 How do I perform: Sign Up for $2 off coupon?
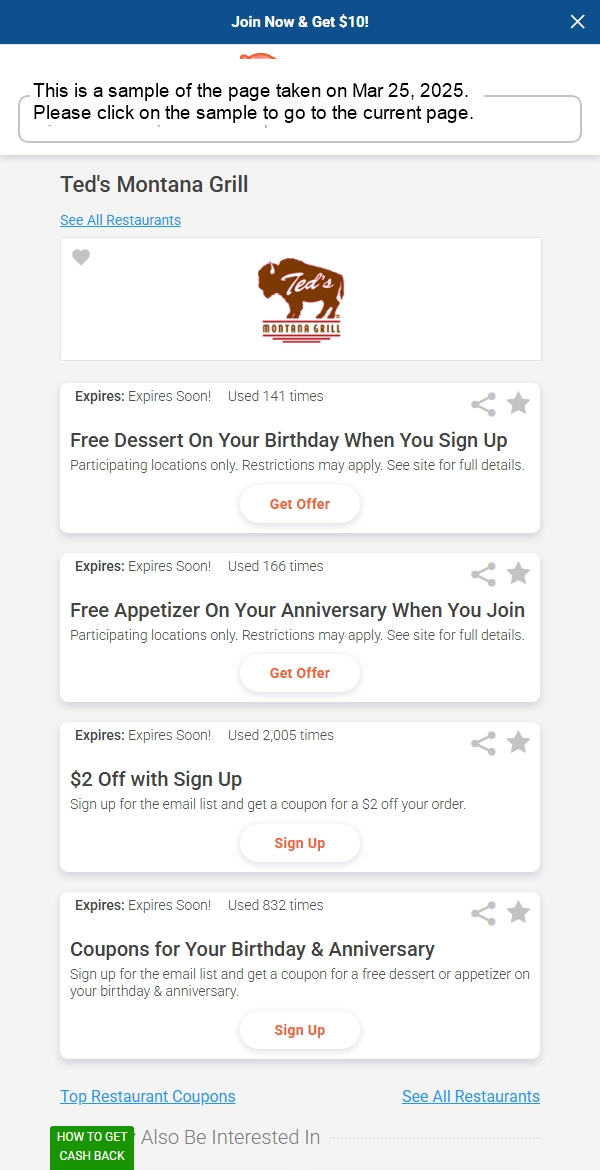point(300,843)
